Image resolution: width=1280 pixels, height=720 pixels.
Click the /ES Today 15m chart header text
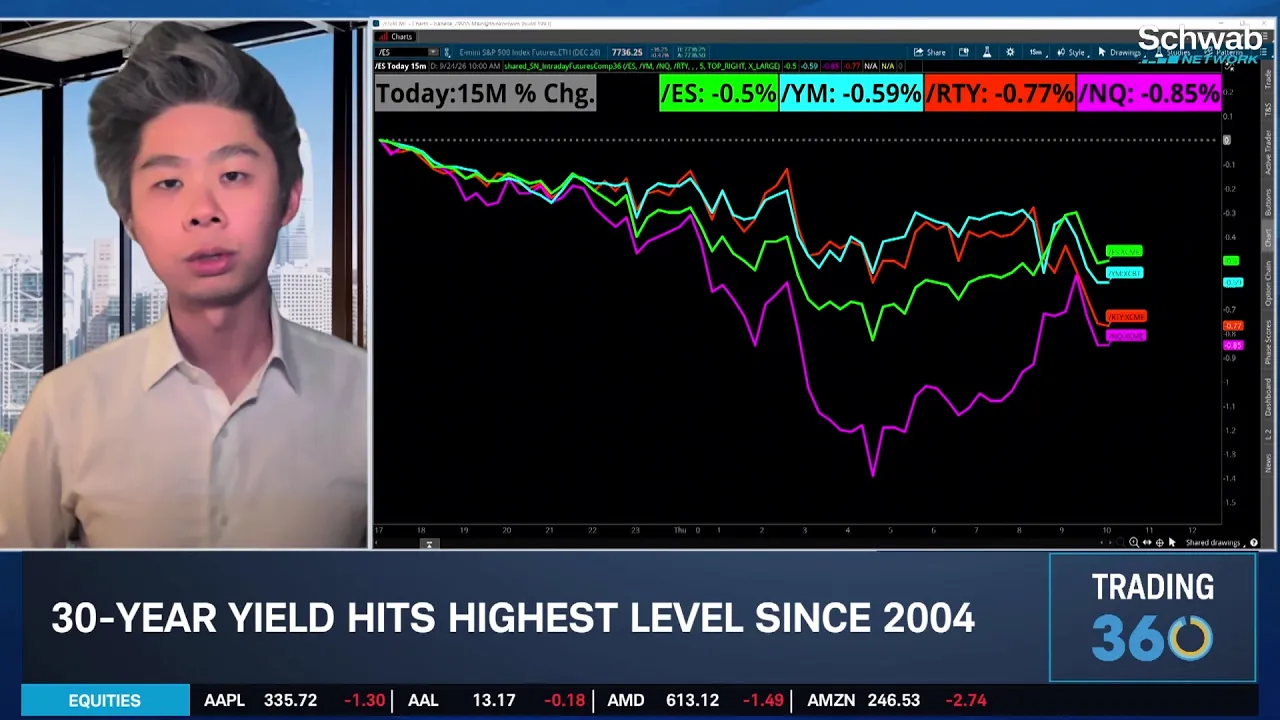click(x=401, y=66)
